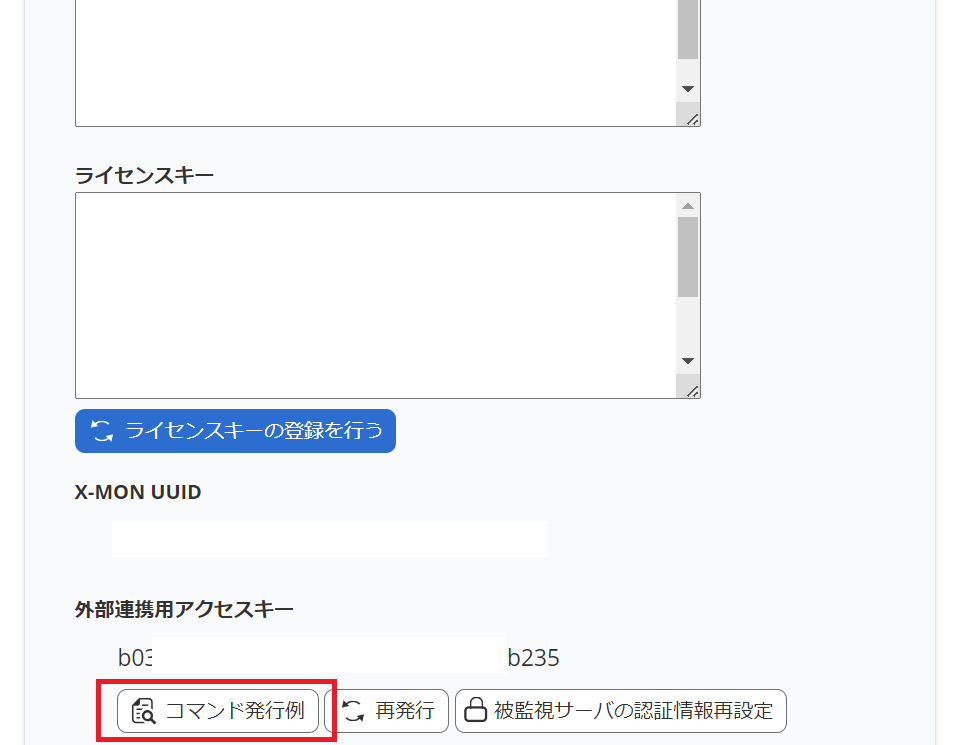The image size is (961, 745).
Task: Click the ライセンスキー text area scrollbar thumb
Action: point(688,257)
